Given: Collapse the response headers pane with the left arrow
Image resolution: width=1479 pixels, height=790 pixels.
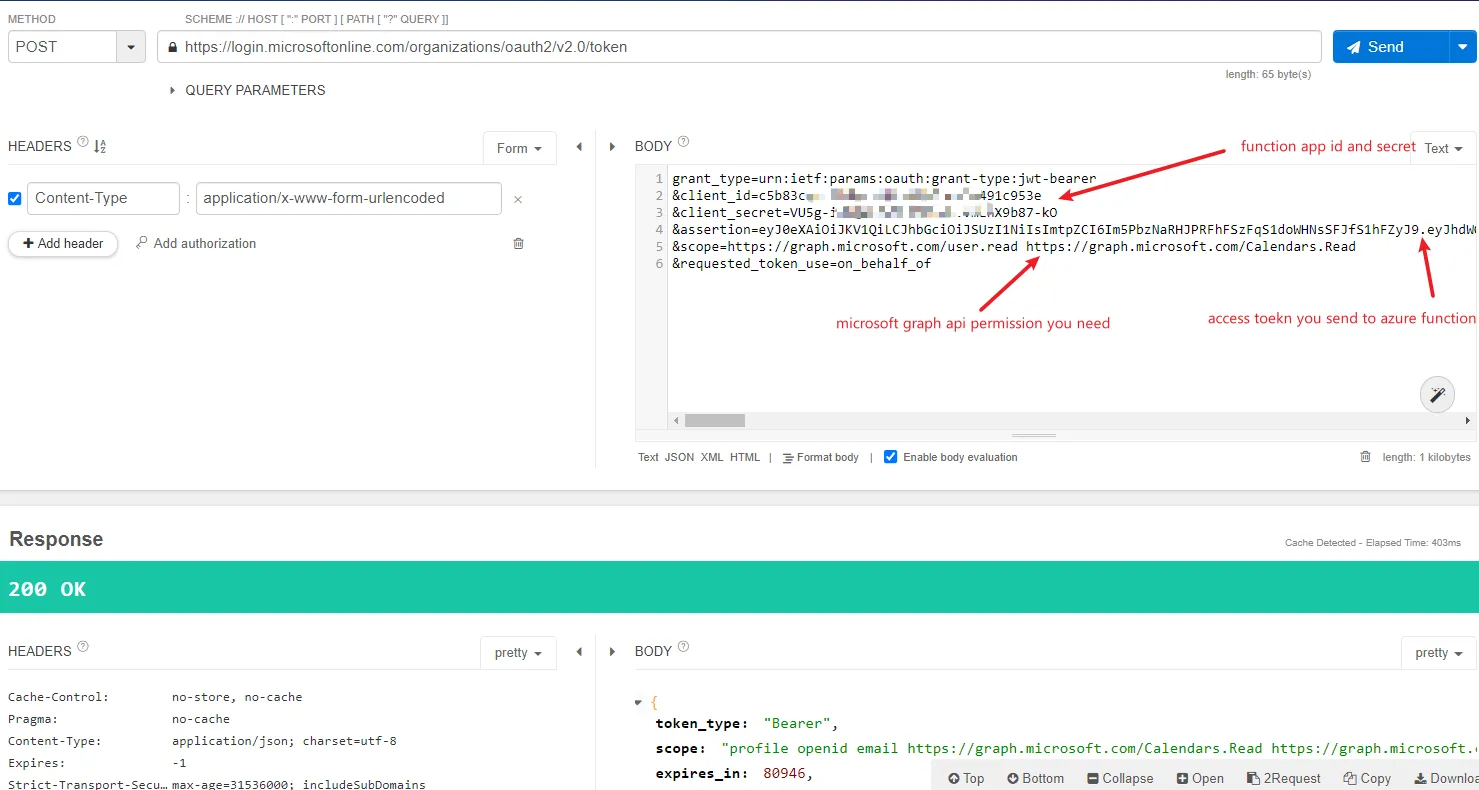Looking at the screenshot, I should point(579,652).
